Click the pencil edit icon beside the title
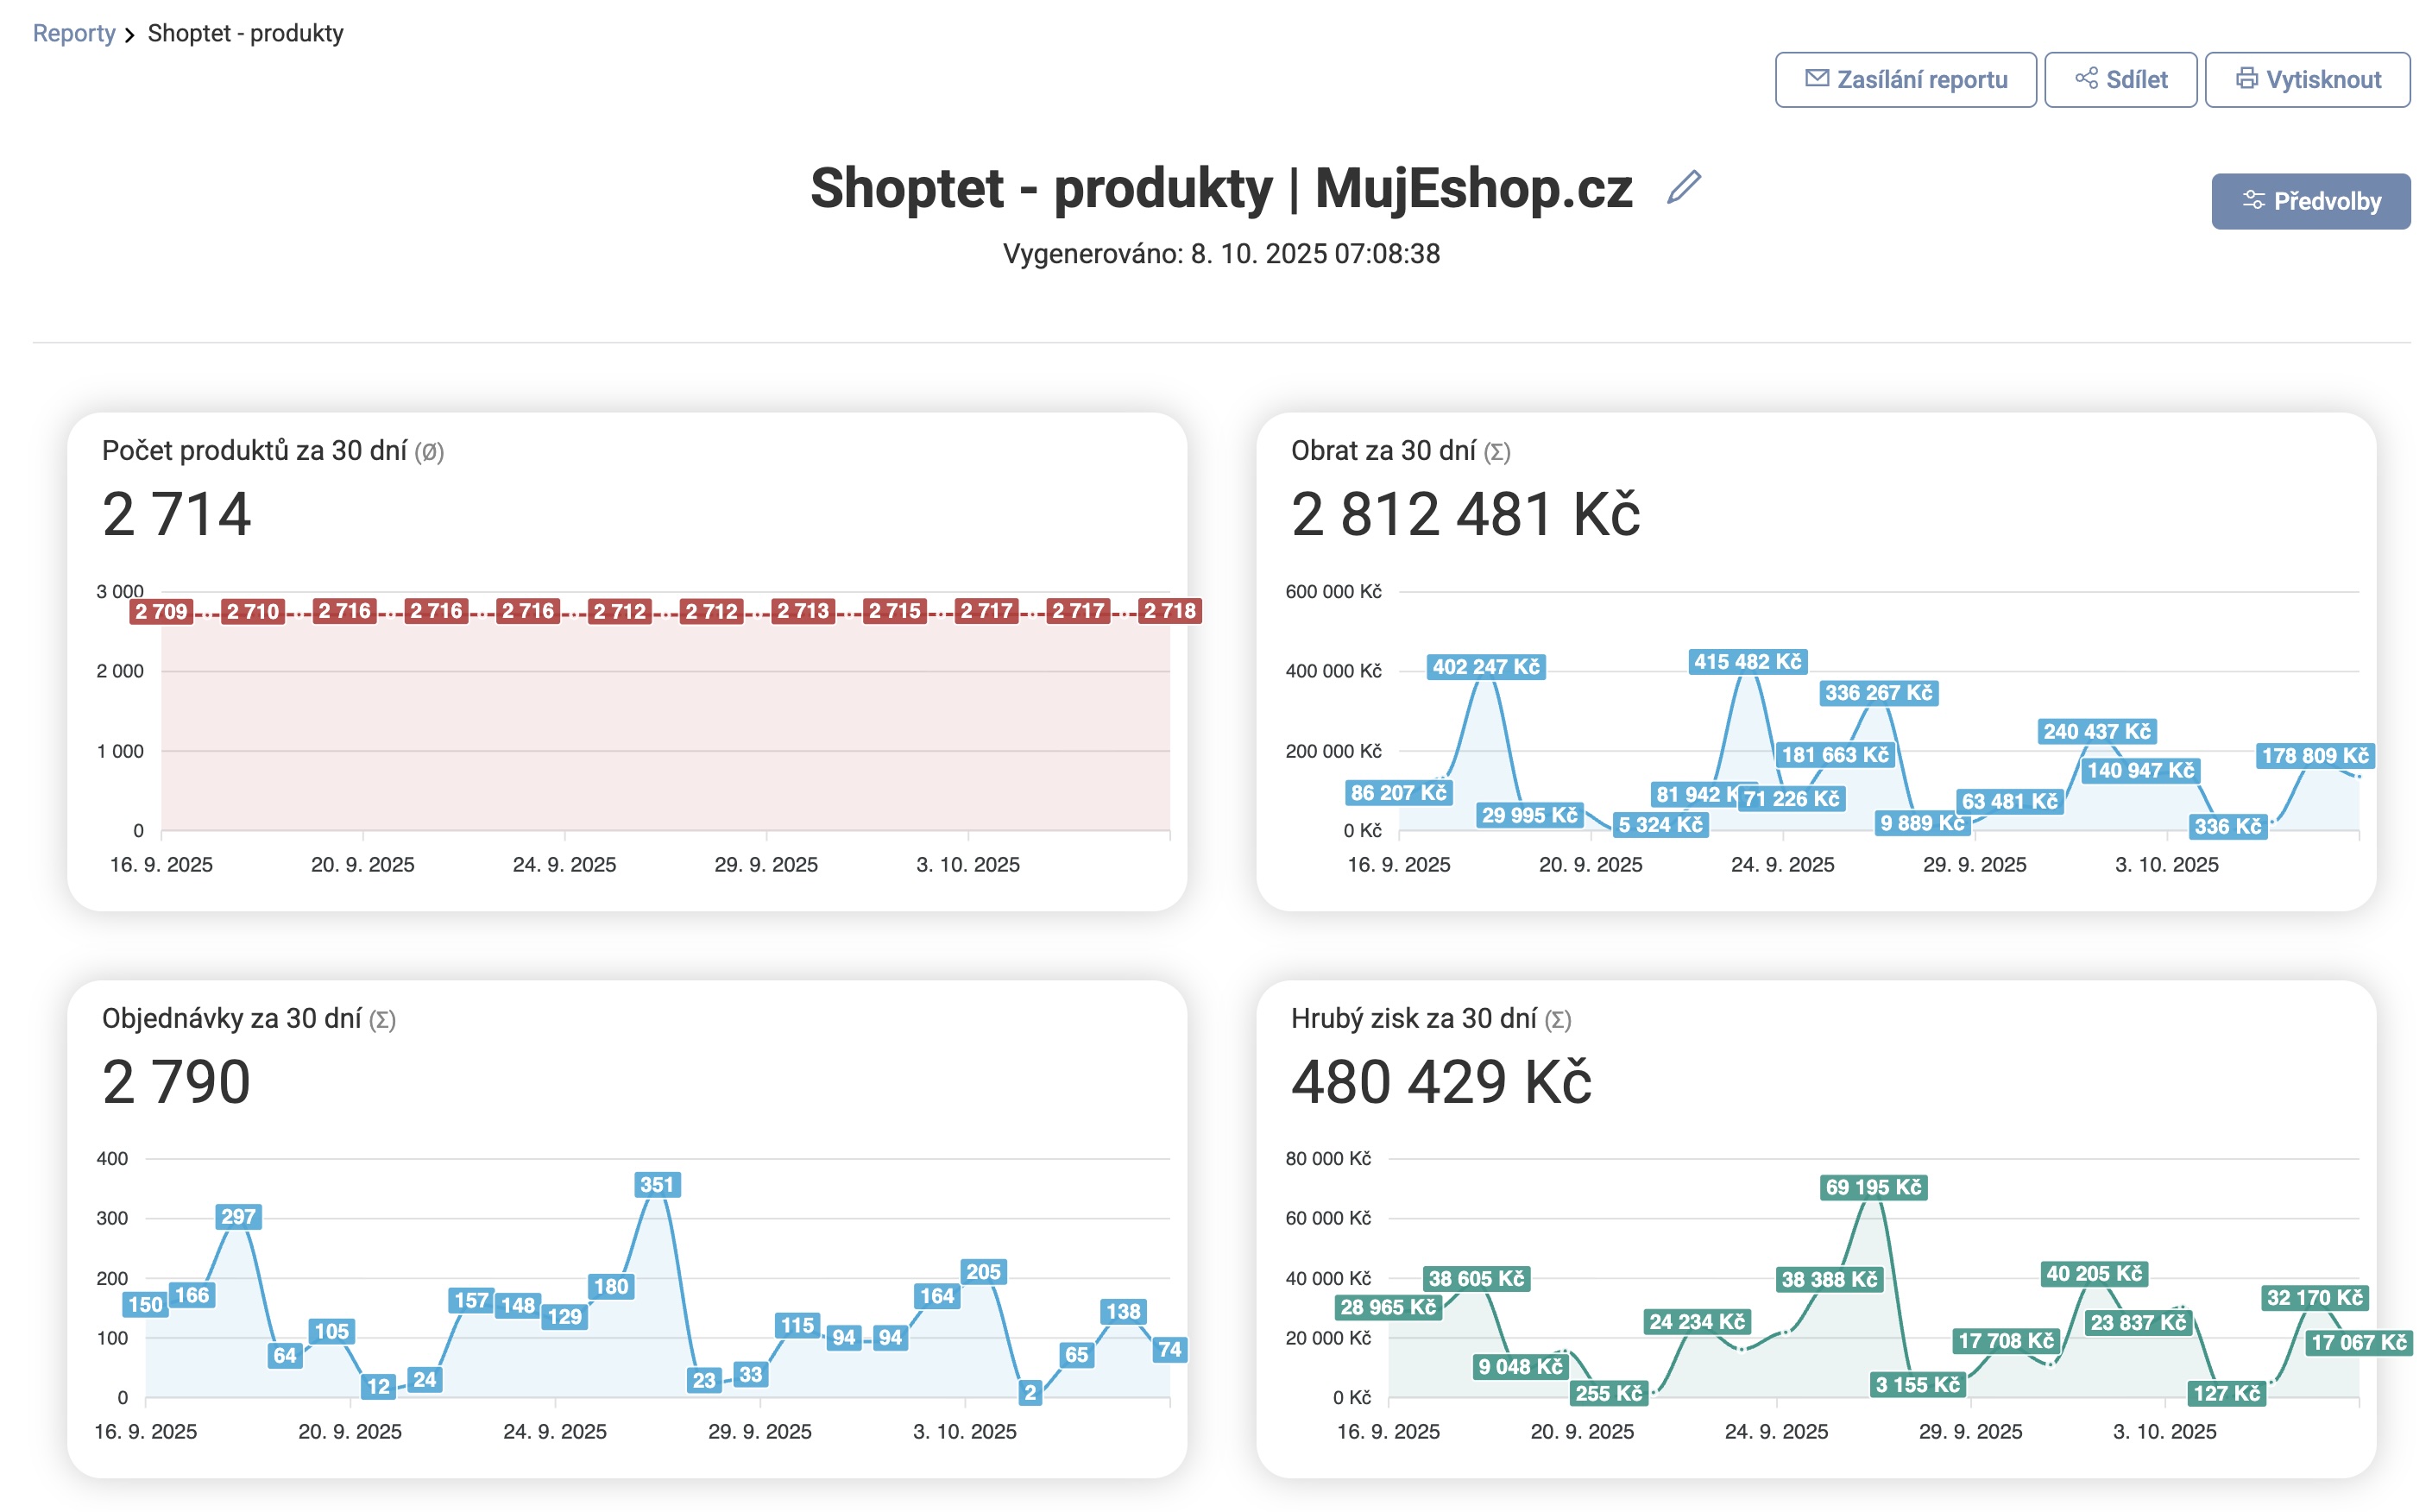The width and height of the screenshot is (2432, 1512). [1684, 187]
